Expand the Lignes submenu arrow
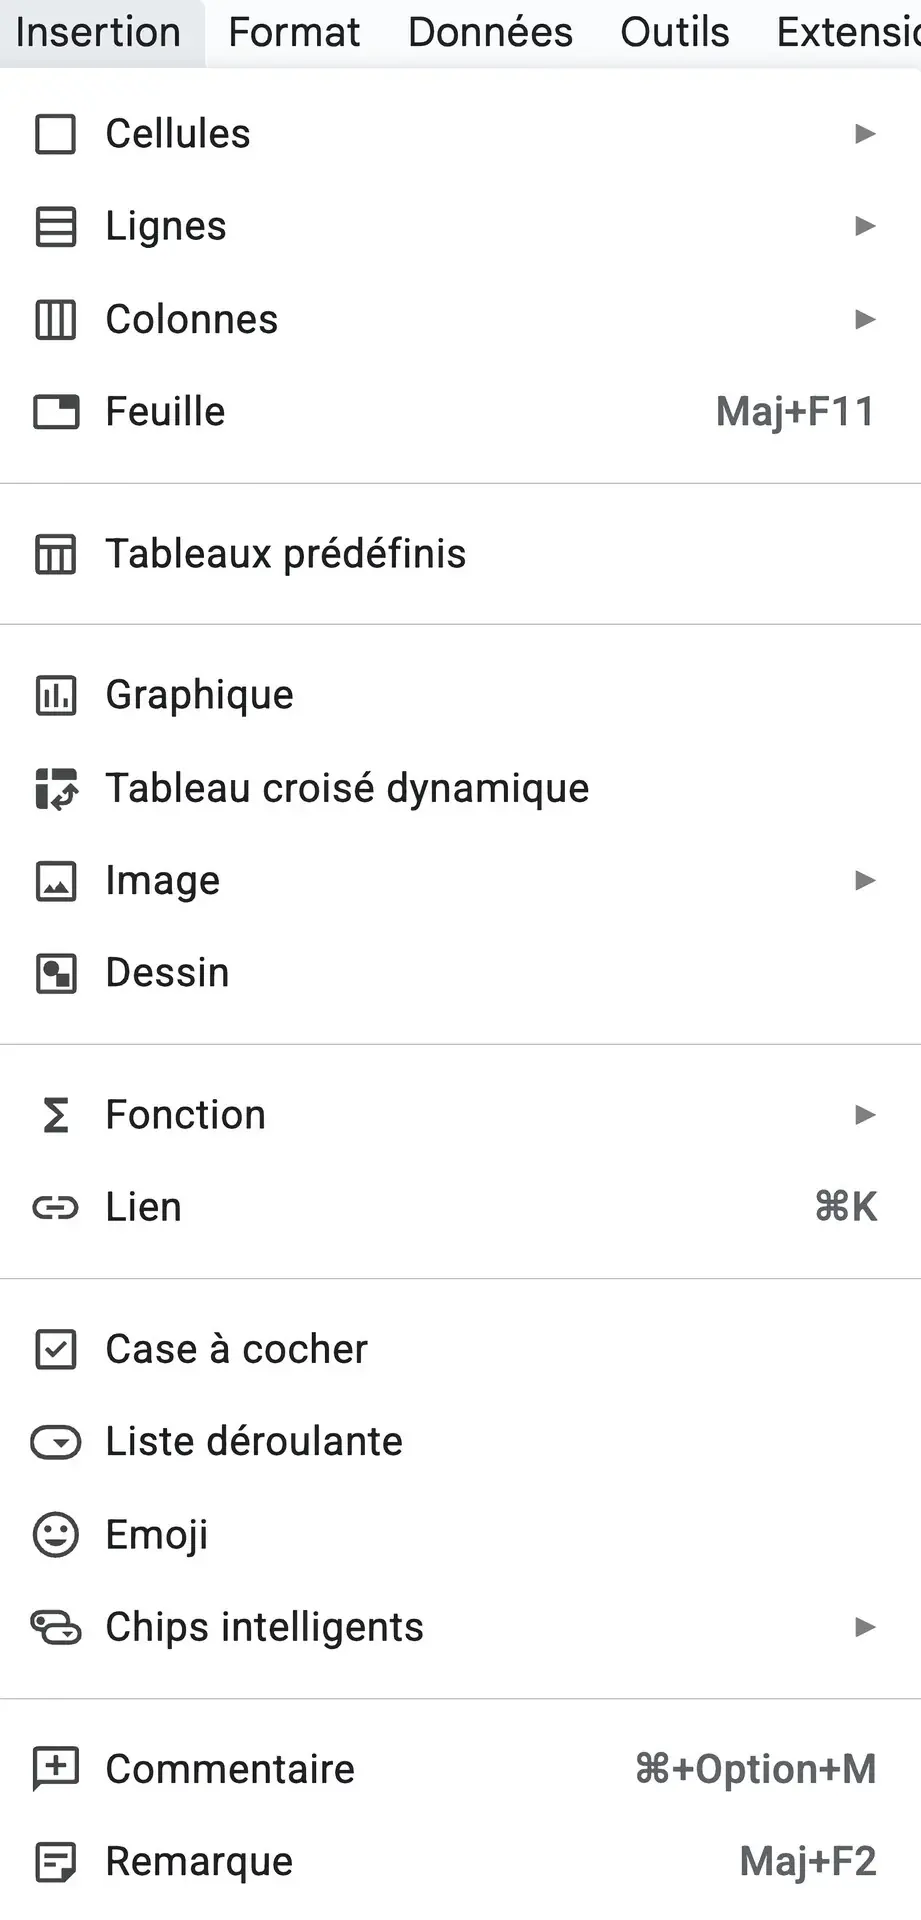921x1920 pixels. [x=864, y=227]
